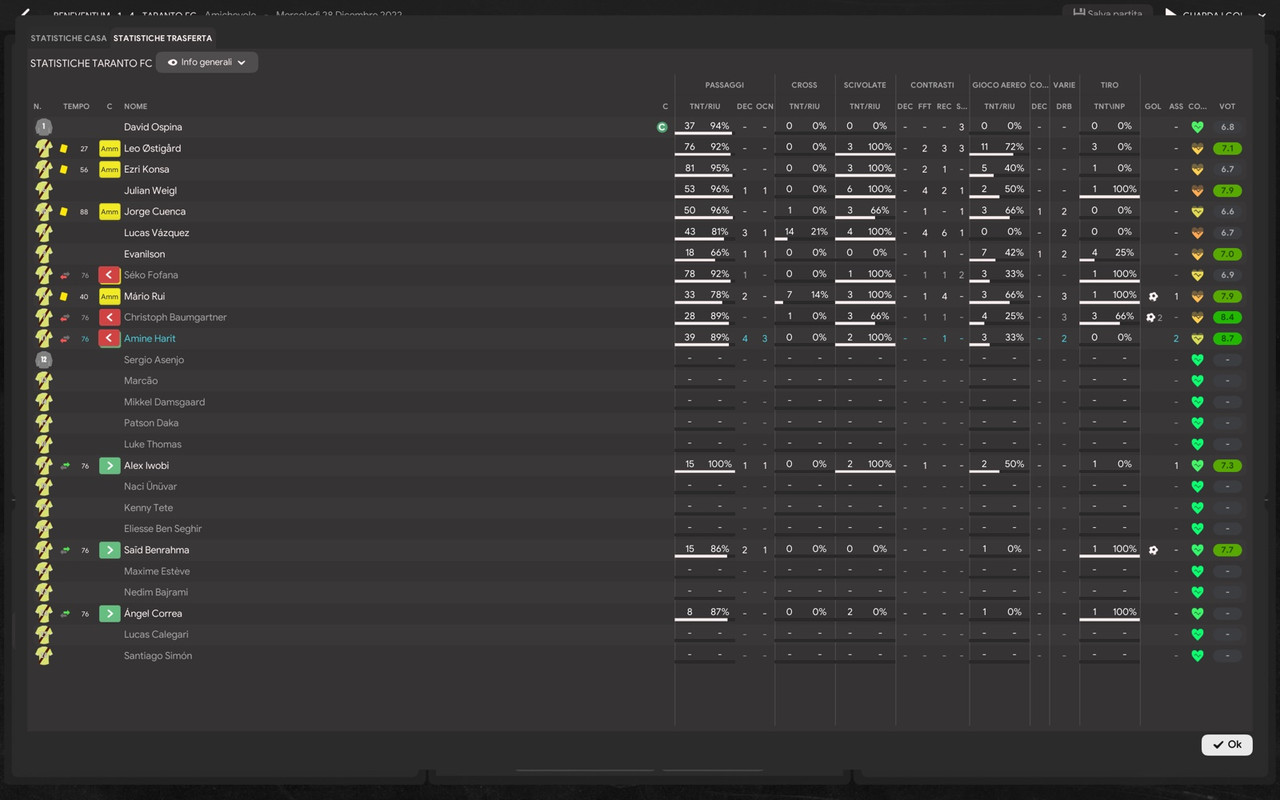This screenshot has height=800, width=1280.
Task: Click Amine Harit's yellow condition heart
Action: [x=1197, y=338]
